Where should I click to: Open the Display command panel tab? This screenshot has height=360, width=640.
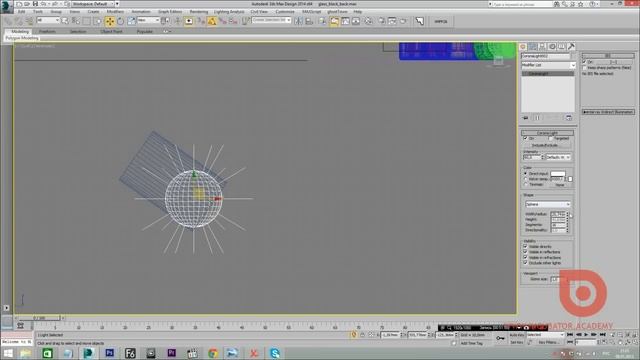(562, 47)
